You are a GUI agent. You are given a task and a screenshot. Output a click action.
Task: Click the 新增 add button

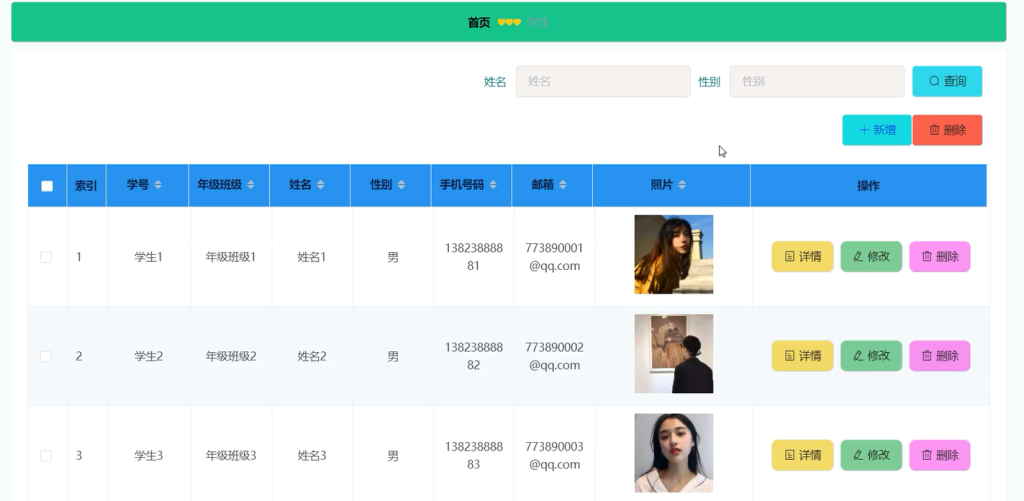876,130
